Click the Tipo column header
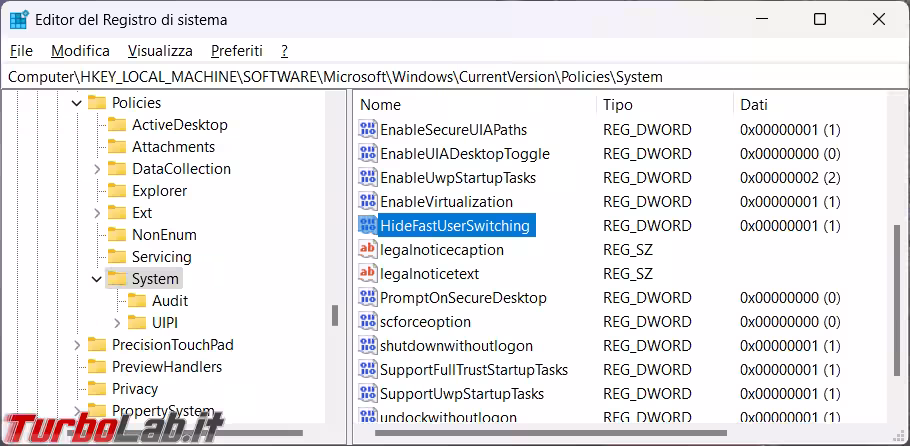Viewport: 910px width, 446px height. coord(617,104)
